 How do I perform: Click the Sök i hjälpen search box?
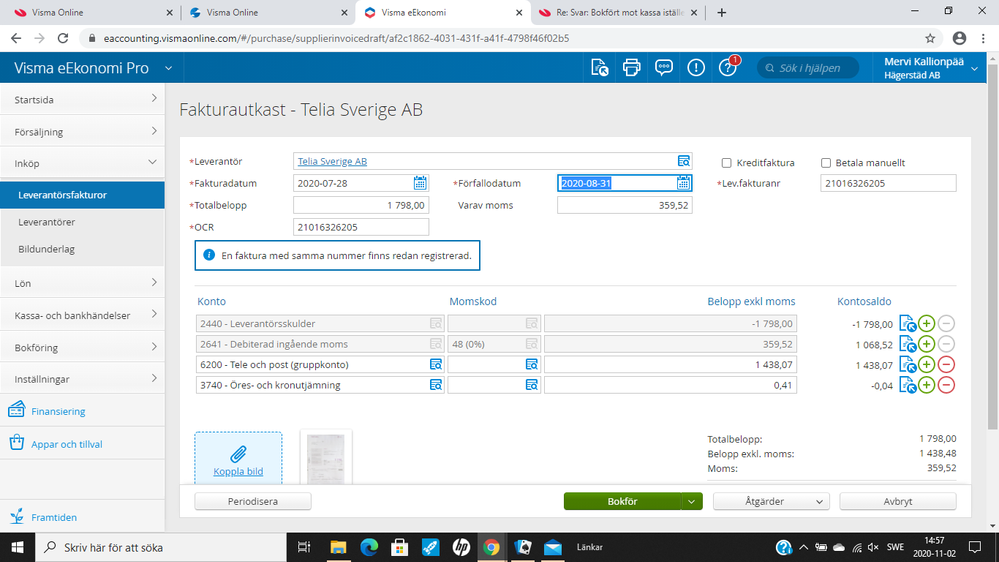point(808,68)
